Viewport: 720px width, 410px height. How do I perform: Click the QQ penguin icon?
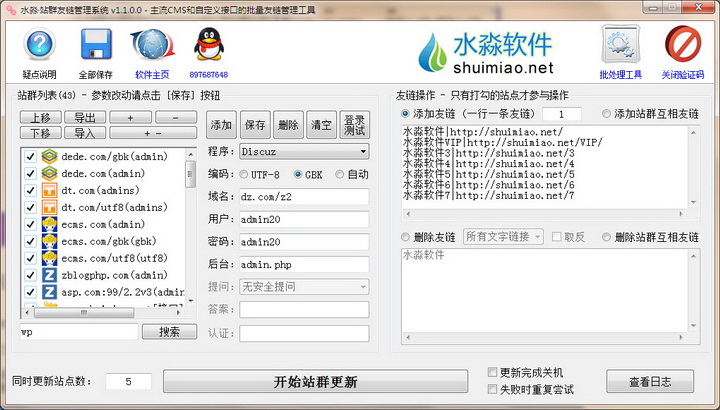click(x=209, y=45)
